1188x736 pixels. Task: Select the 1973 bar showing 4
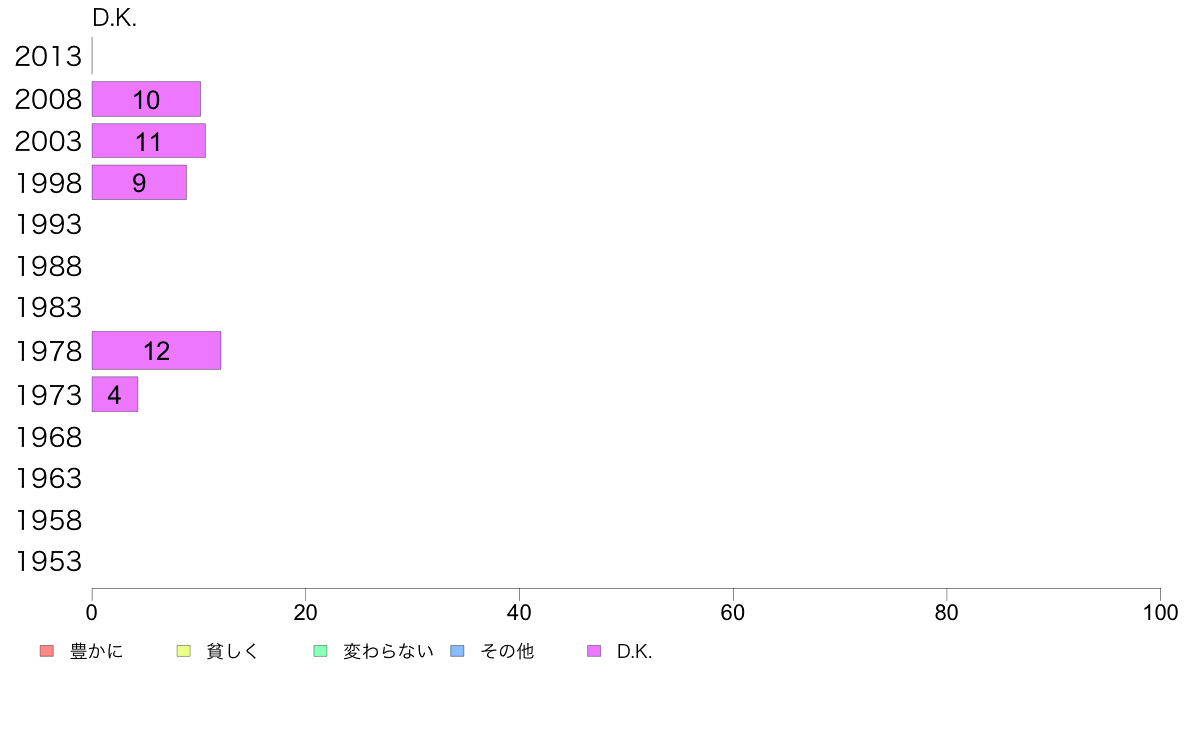click(114, 394)
